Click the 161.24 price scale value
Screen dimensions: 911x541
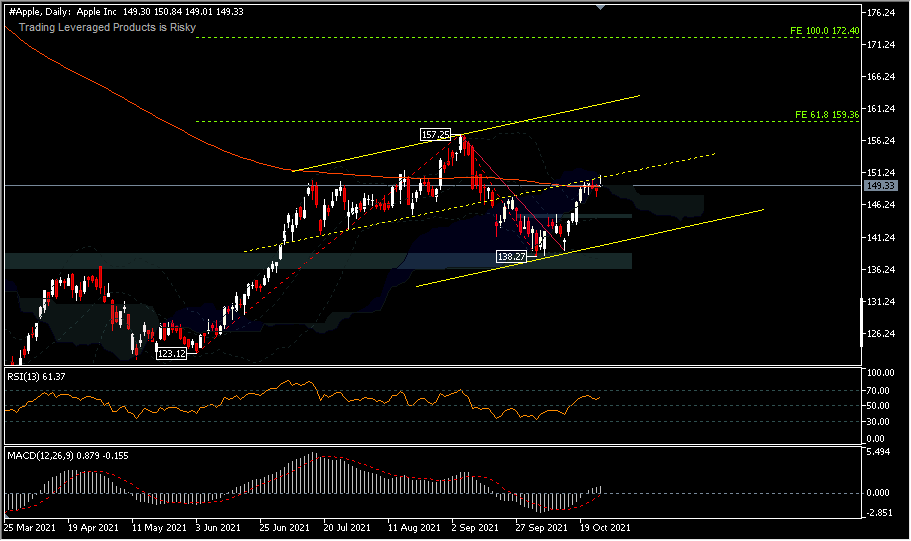point(880,109)
